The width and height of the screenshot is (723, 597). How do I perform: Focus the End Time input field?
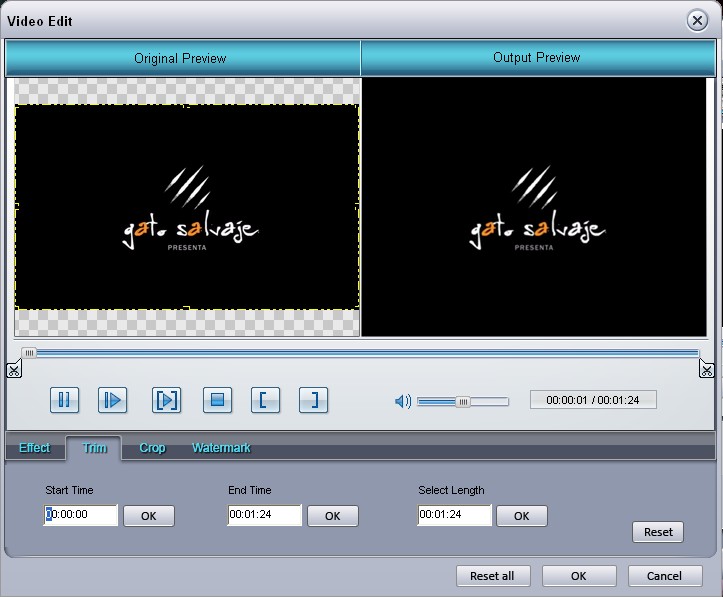265,514
